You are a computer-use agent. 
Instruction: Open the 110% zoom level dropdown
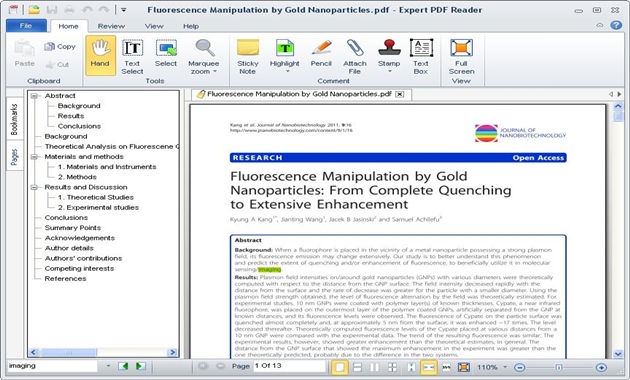(x=505, y=367)
